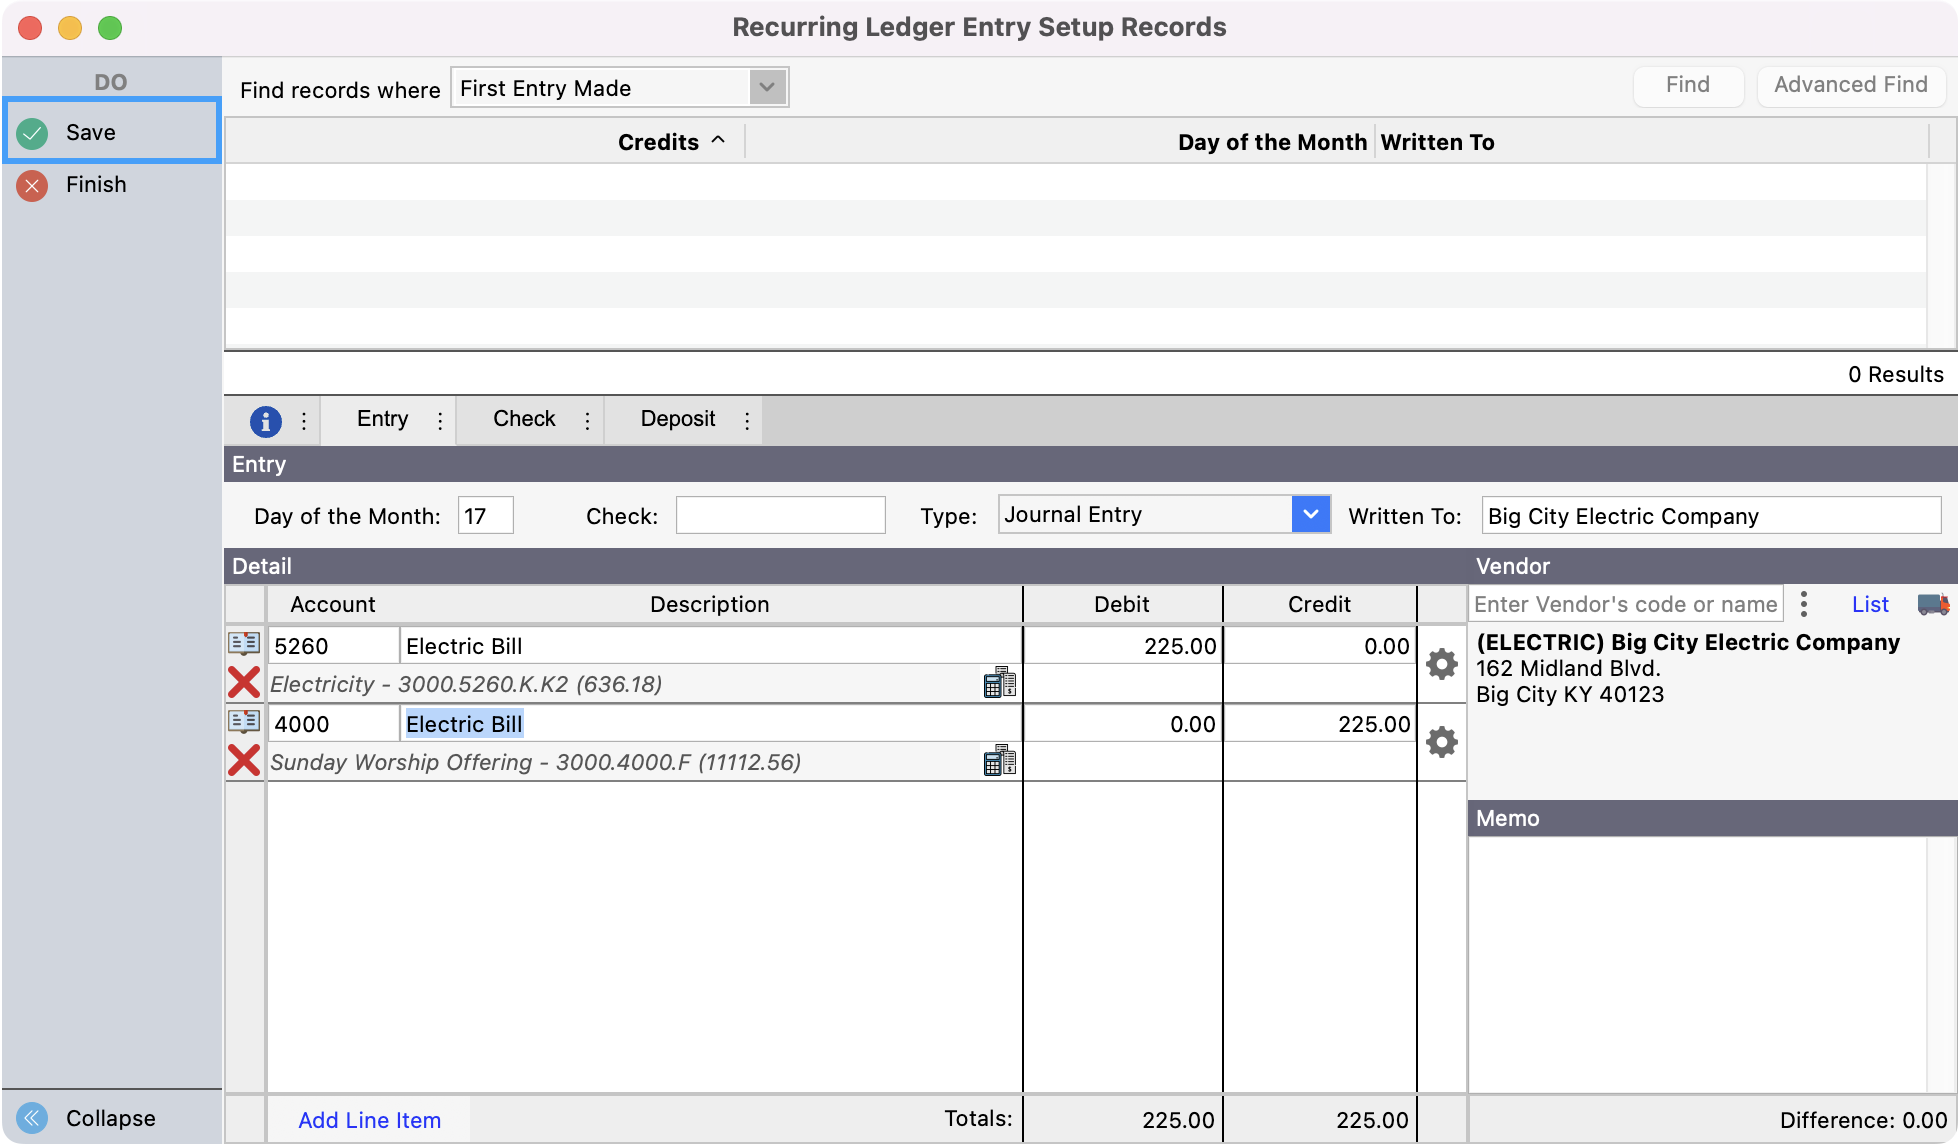Image resolution: width=1958 pixels, height=1144 pixels.
Task: Click the Add Line Item link
Action: click(x=369, y=1120)
